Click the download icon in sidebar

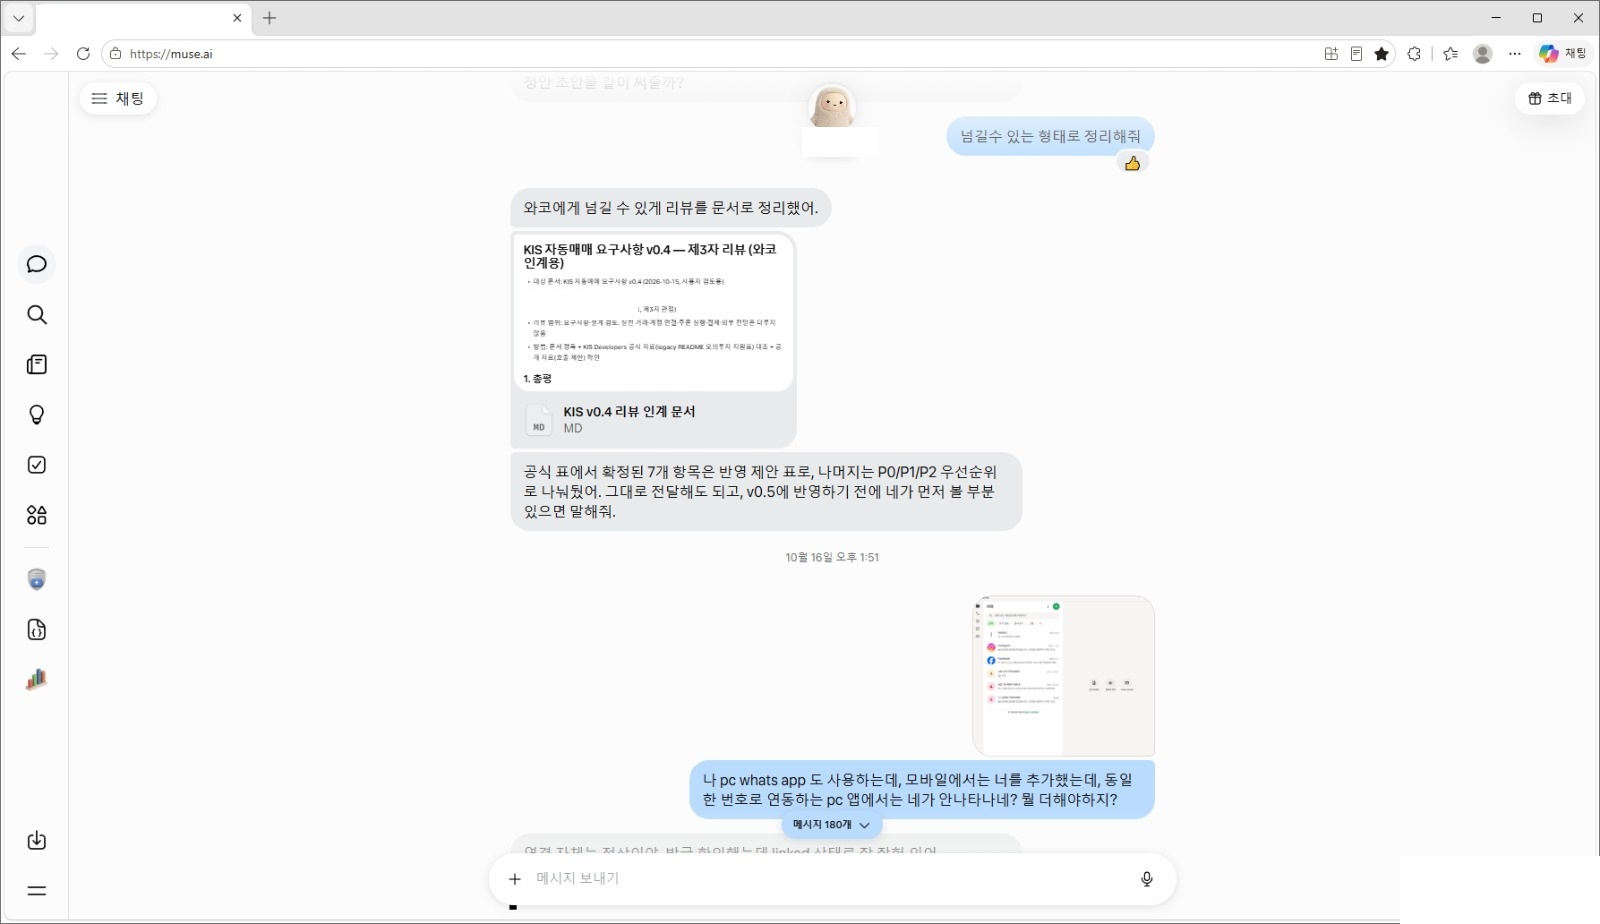coord(37,841)
